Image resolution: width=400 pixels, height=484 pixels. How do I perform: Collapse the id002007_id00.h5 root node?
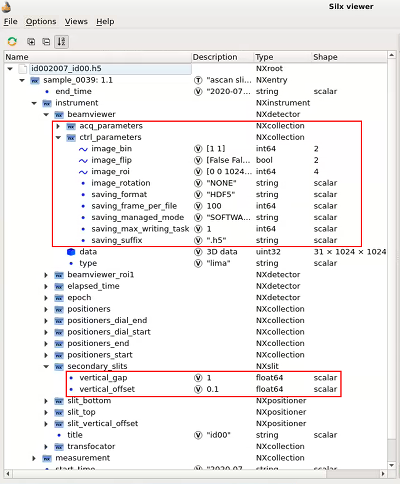(10, 69)
